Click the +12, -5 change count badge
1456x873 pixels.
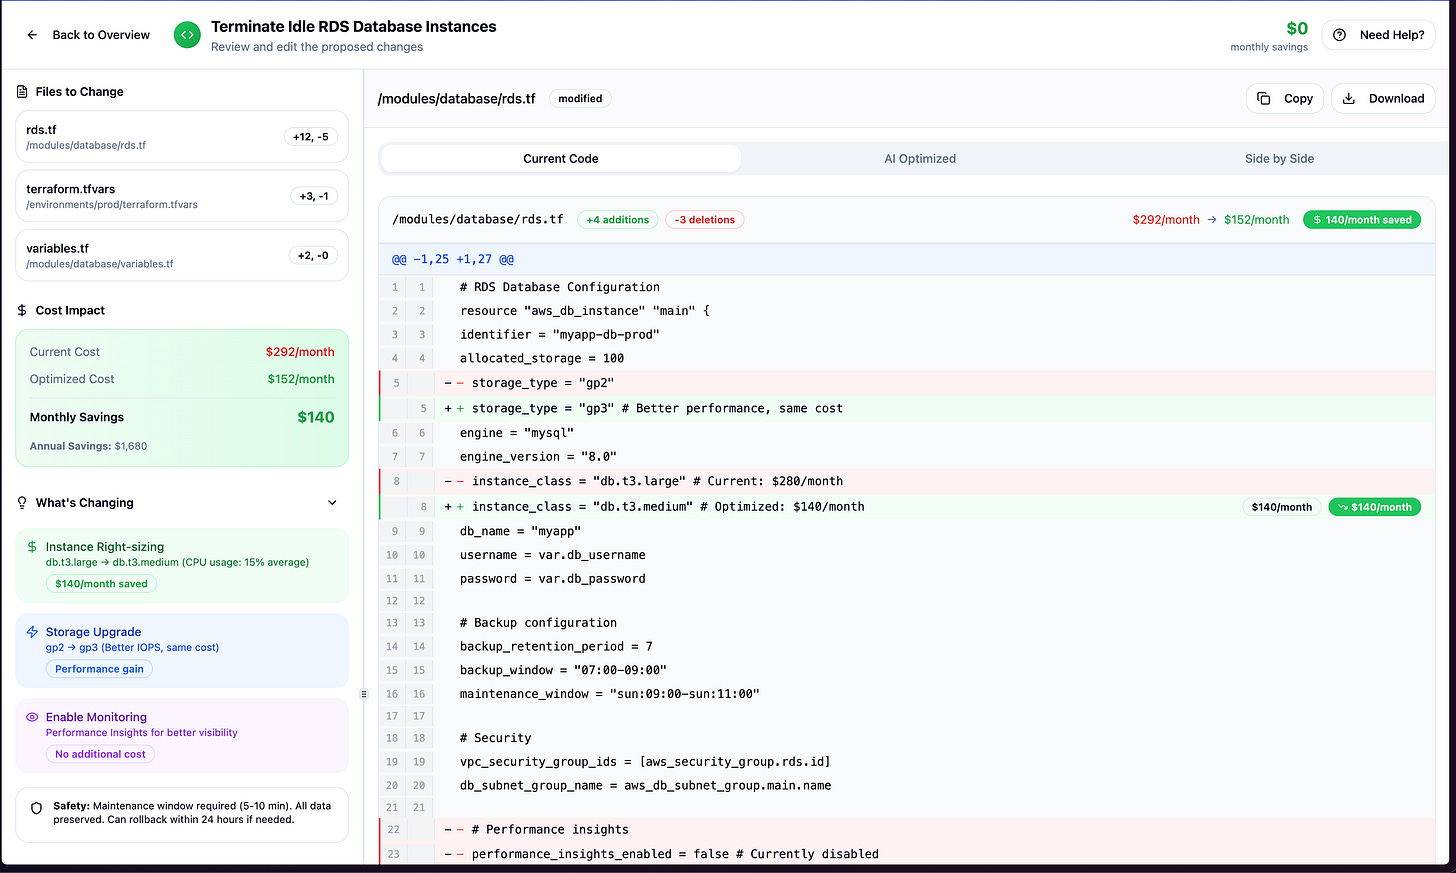point(311,137)
